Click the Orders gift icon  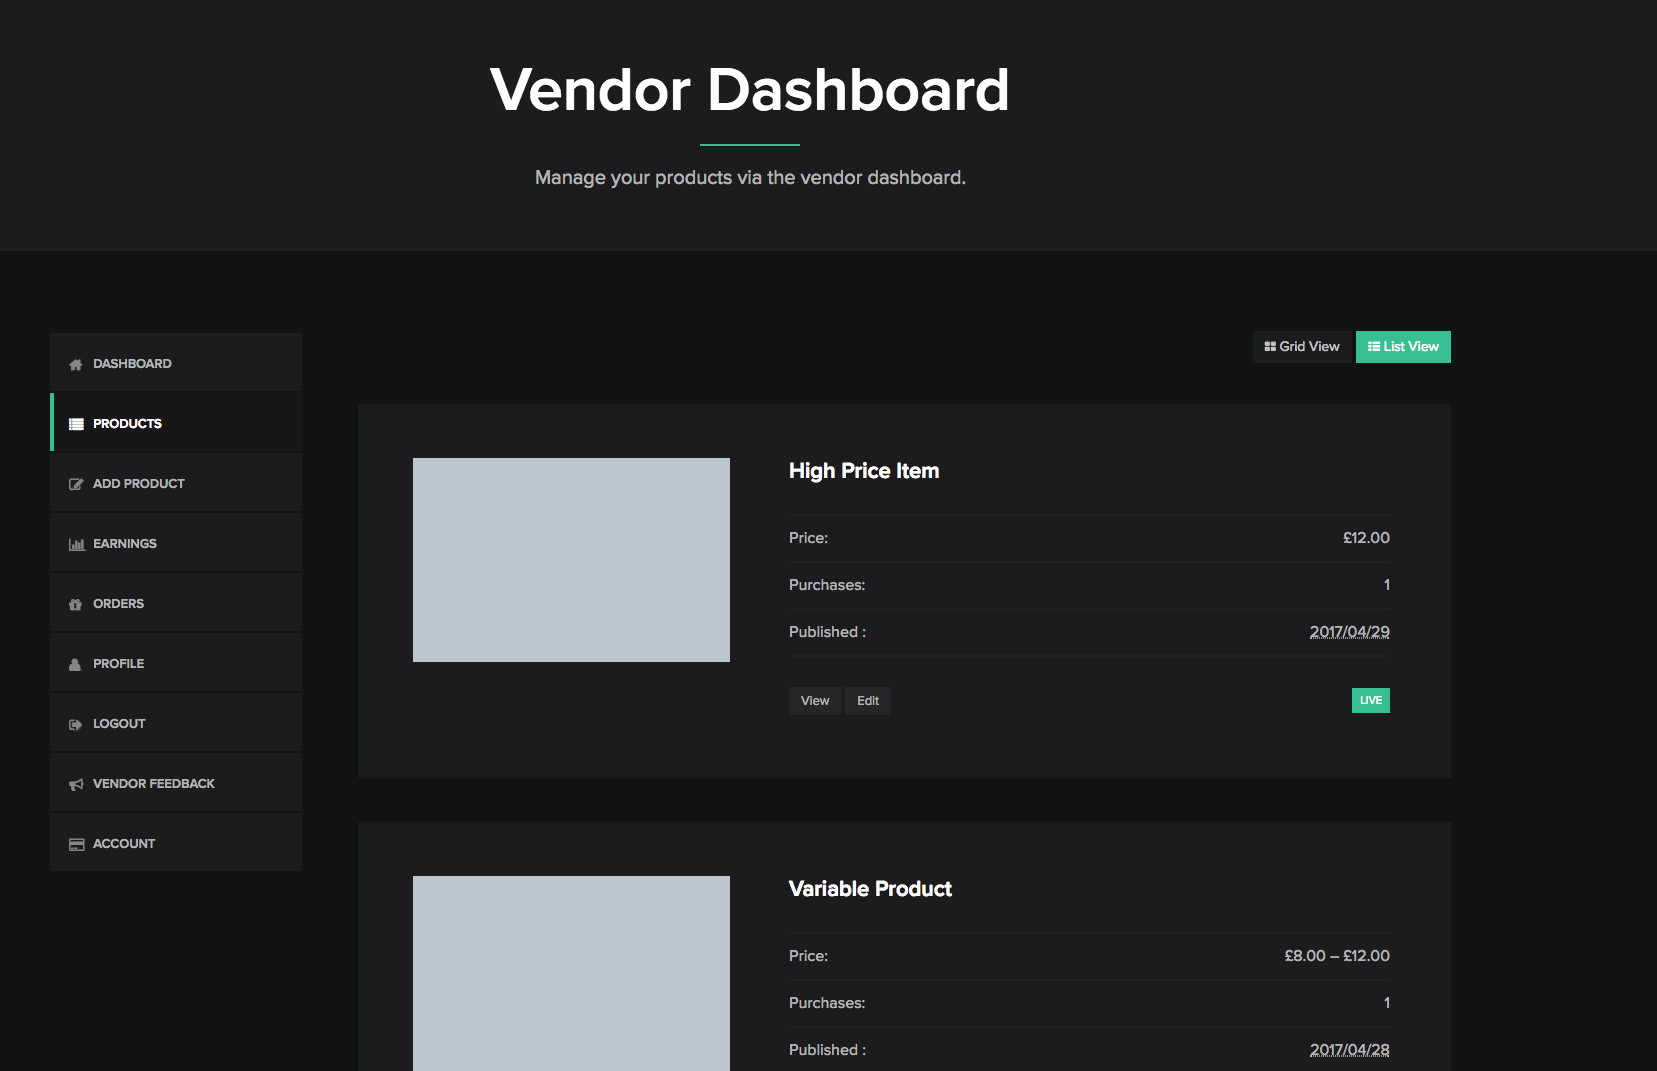click(75, 604)
